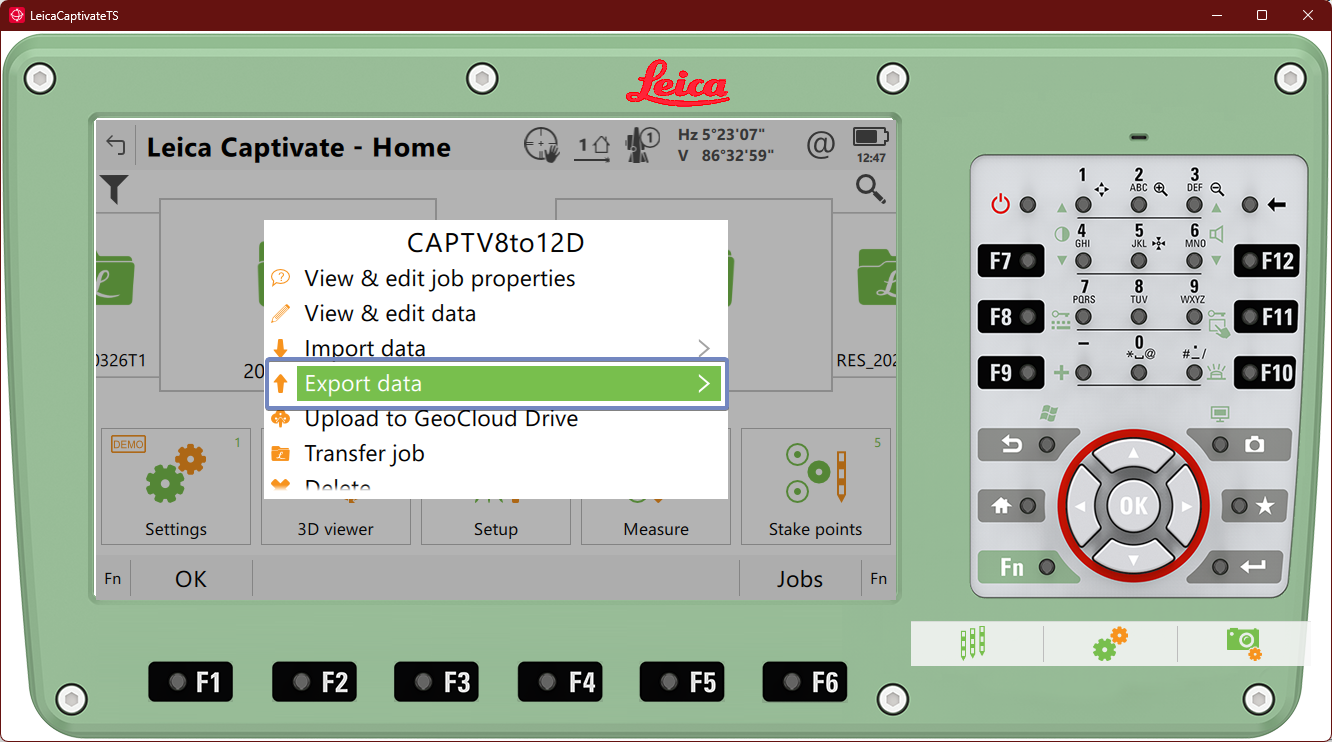This screenshot has height=742, width=1332.
Task: Click the F12 function key
Action: point(1266,261)
